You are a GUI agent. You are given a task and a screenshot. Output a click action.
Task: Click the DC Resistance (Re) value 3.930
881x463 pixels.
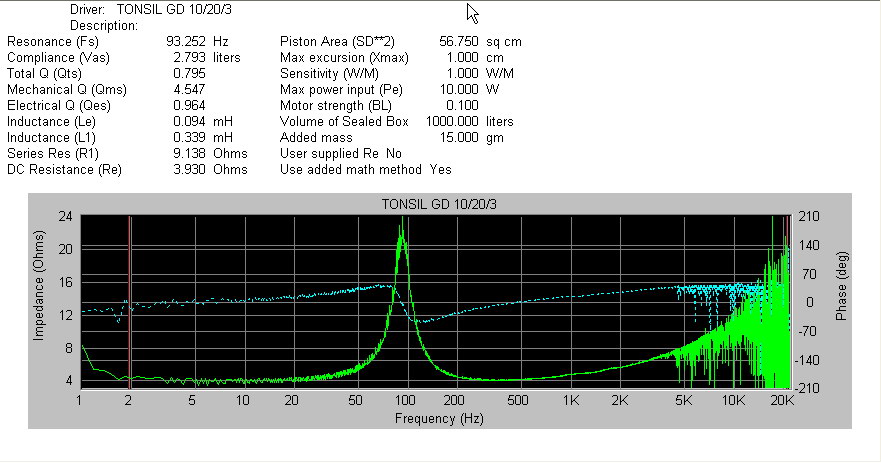click(x=189, y=170)
